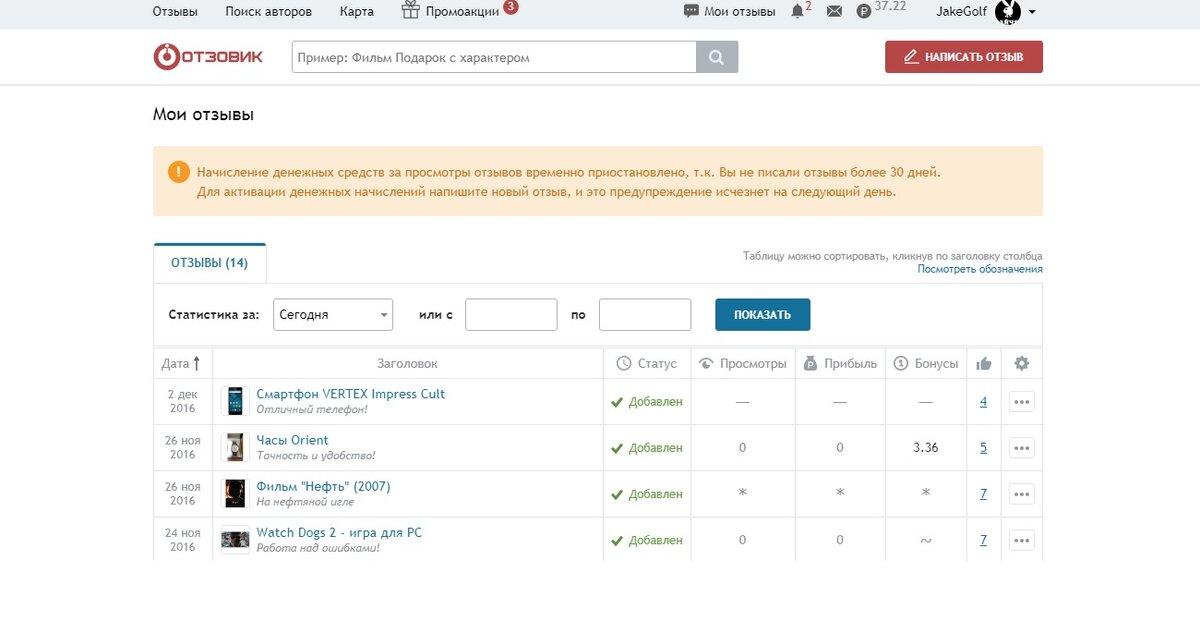1200x621 pixels.
Task: Click the Фильм Нефть thumbnail
Action: pos(235,493)
